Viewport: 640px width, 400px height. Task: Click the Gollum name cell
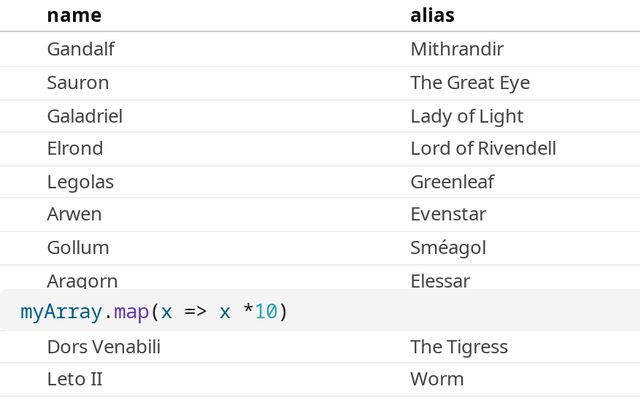click(x=78, y=247)
